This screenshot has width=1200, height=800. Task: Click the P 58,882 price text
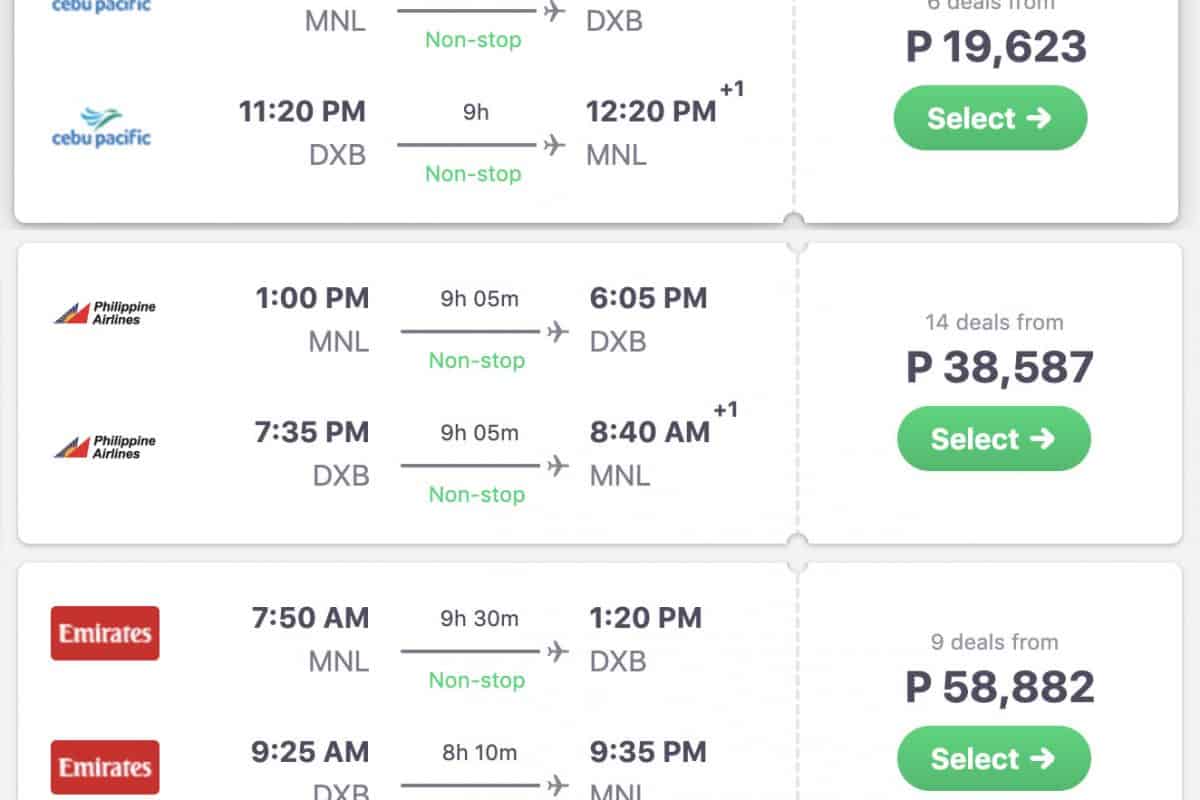click(999, 687)
